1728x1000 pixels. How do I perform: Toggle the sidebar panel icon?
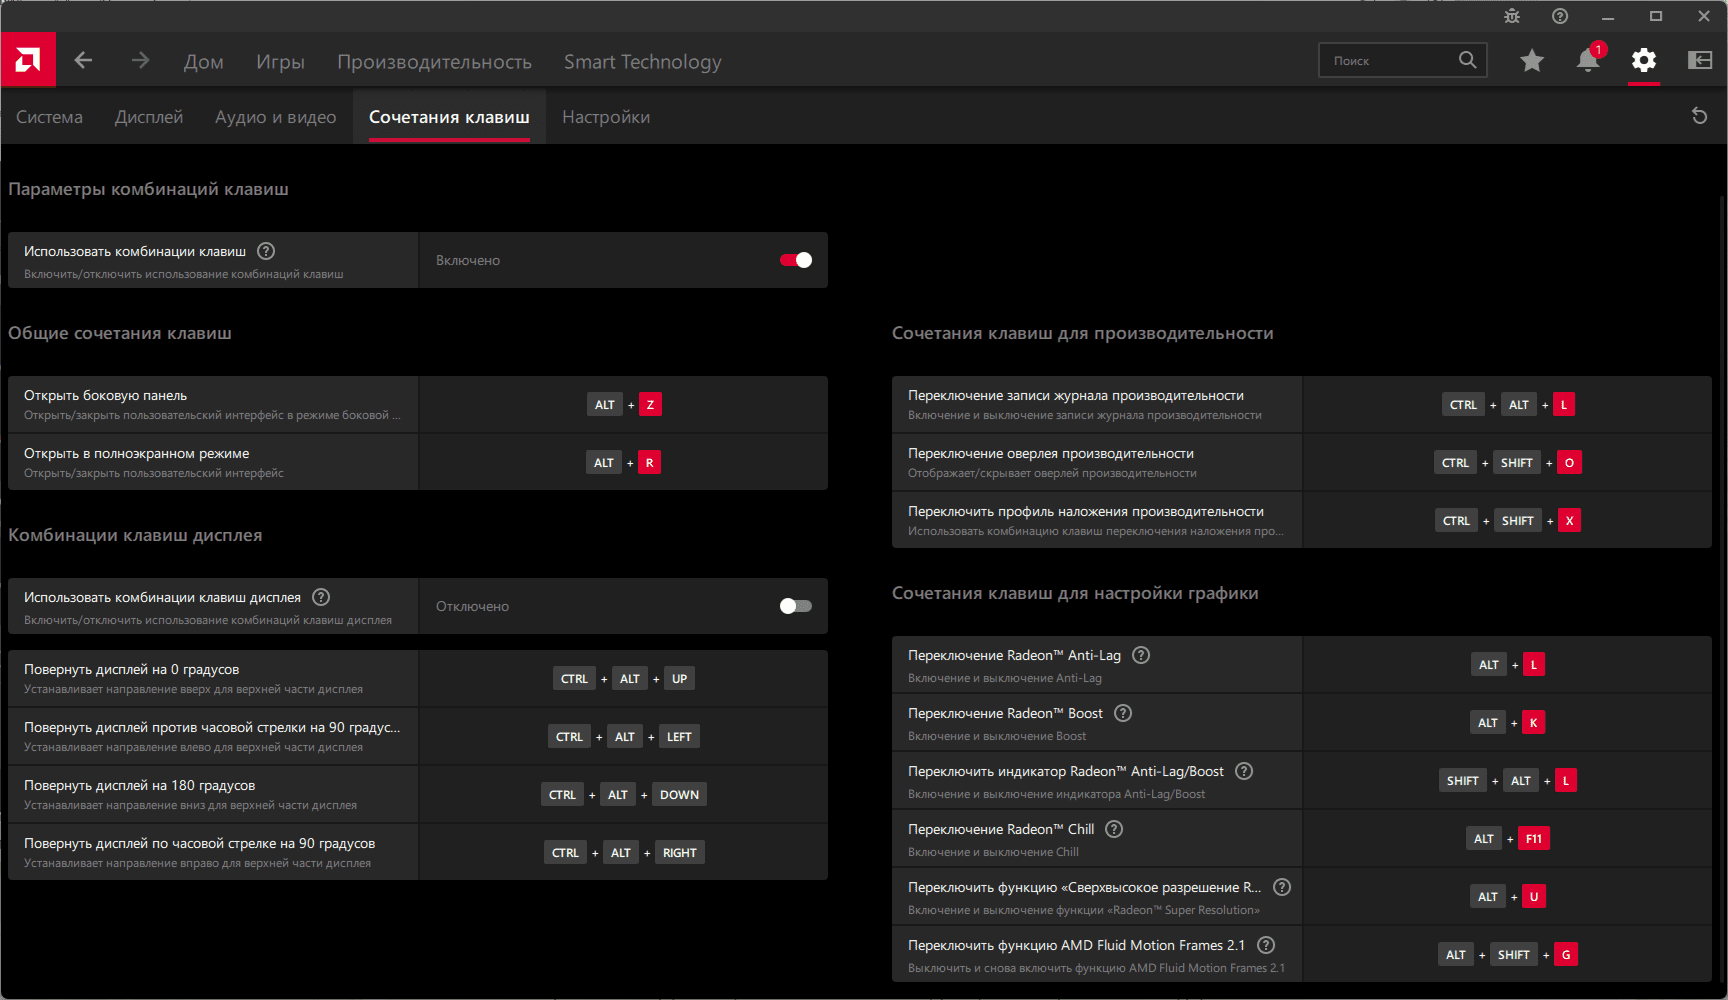(x=1700, y=60)
